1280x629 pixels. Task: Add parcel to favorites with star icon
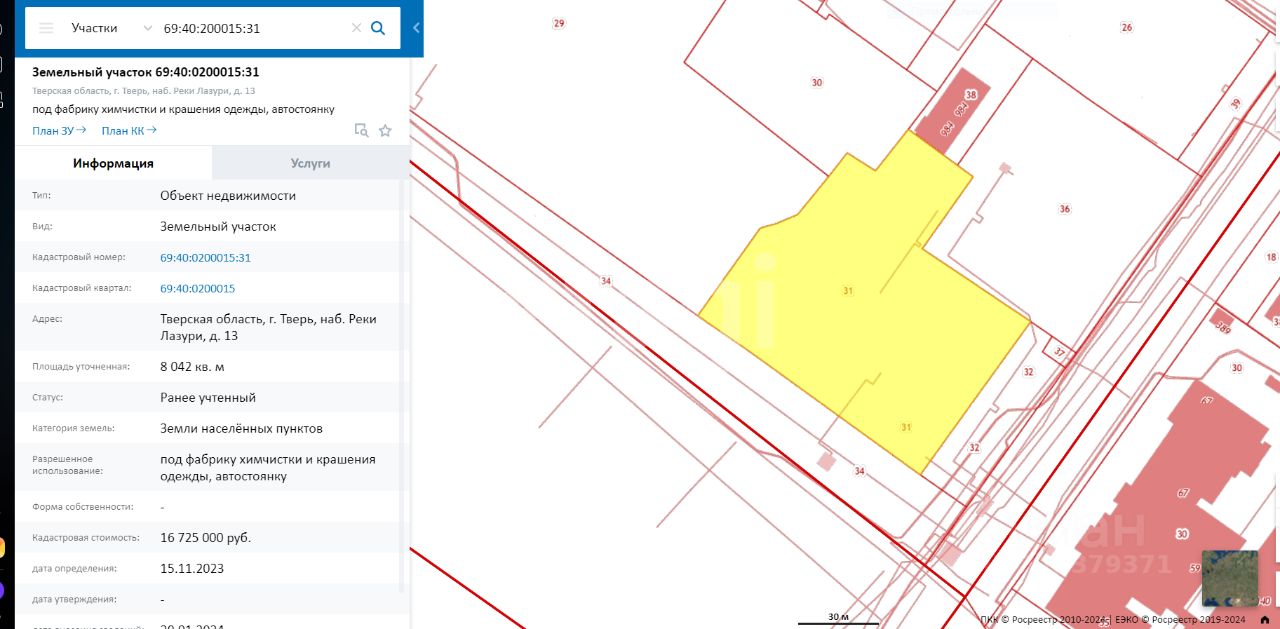point(385,130)
